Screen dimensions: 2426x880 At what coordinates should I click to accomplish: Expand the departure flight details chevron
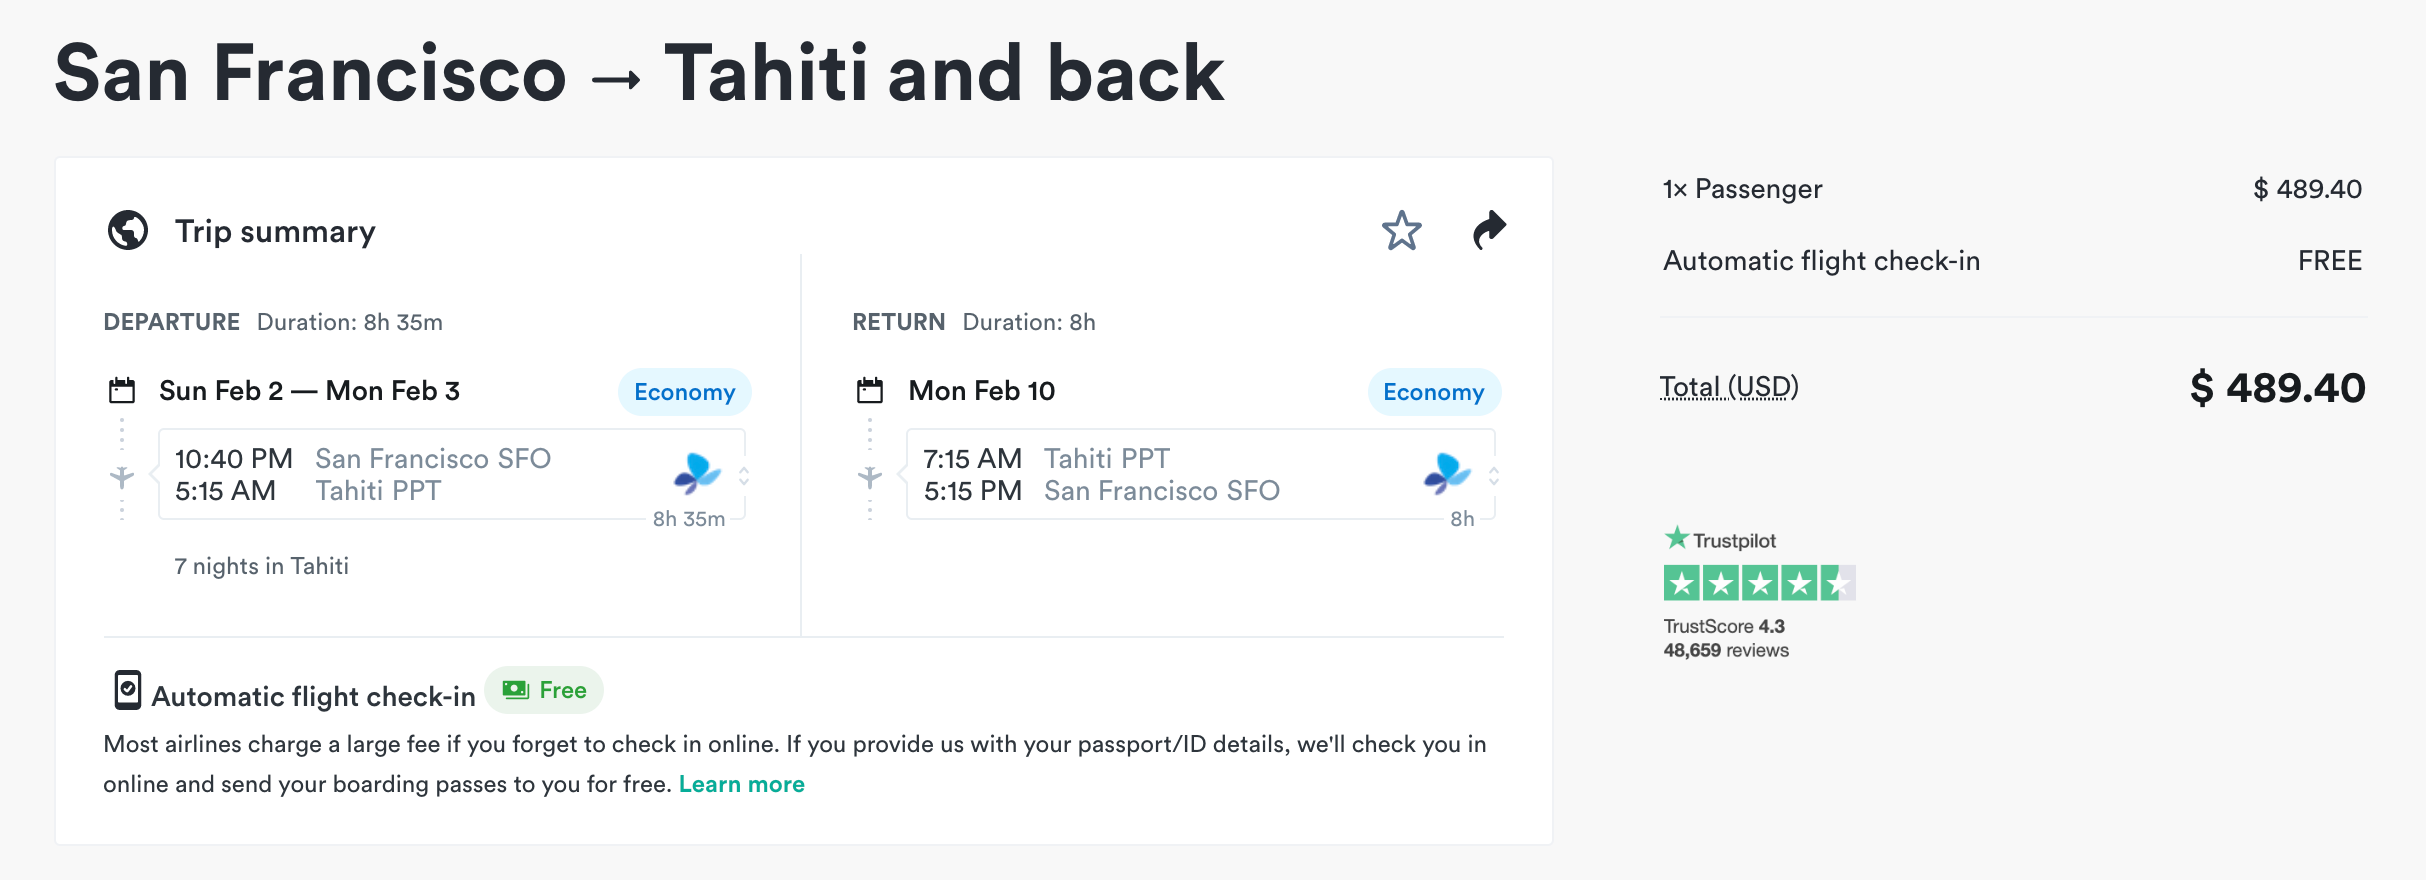point(744,475)
